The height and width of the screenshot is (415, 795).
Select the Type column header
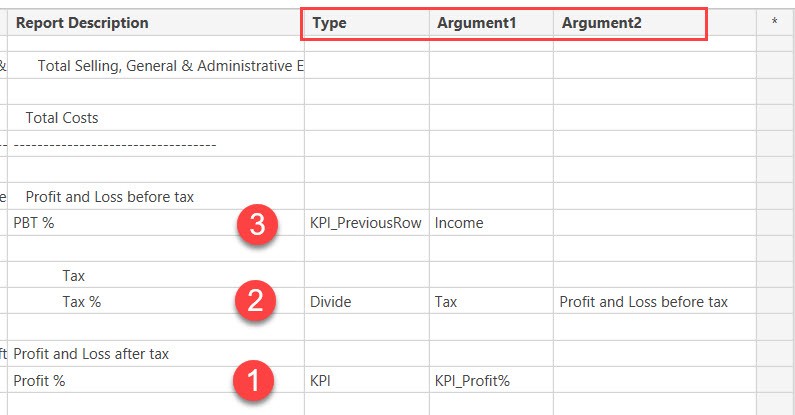coord(367,23)
